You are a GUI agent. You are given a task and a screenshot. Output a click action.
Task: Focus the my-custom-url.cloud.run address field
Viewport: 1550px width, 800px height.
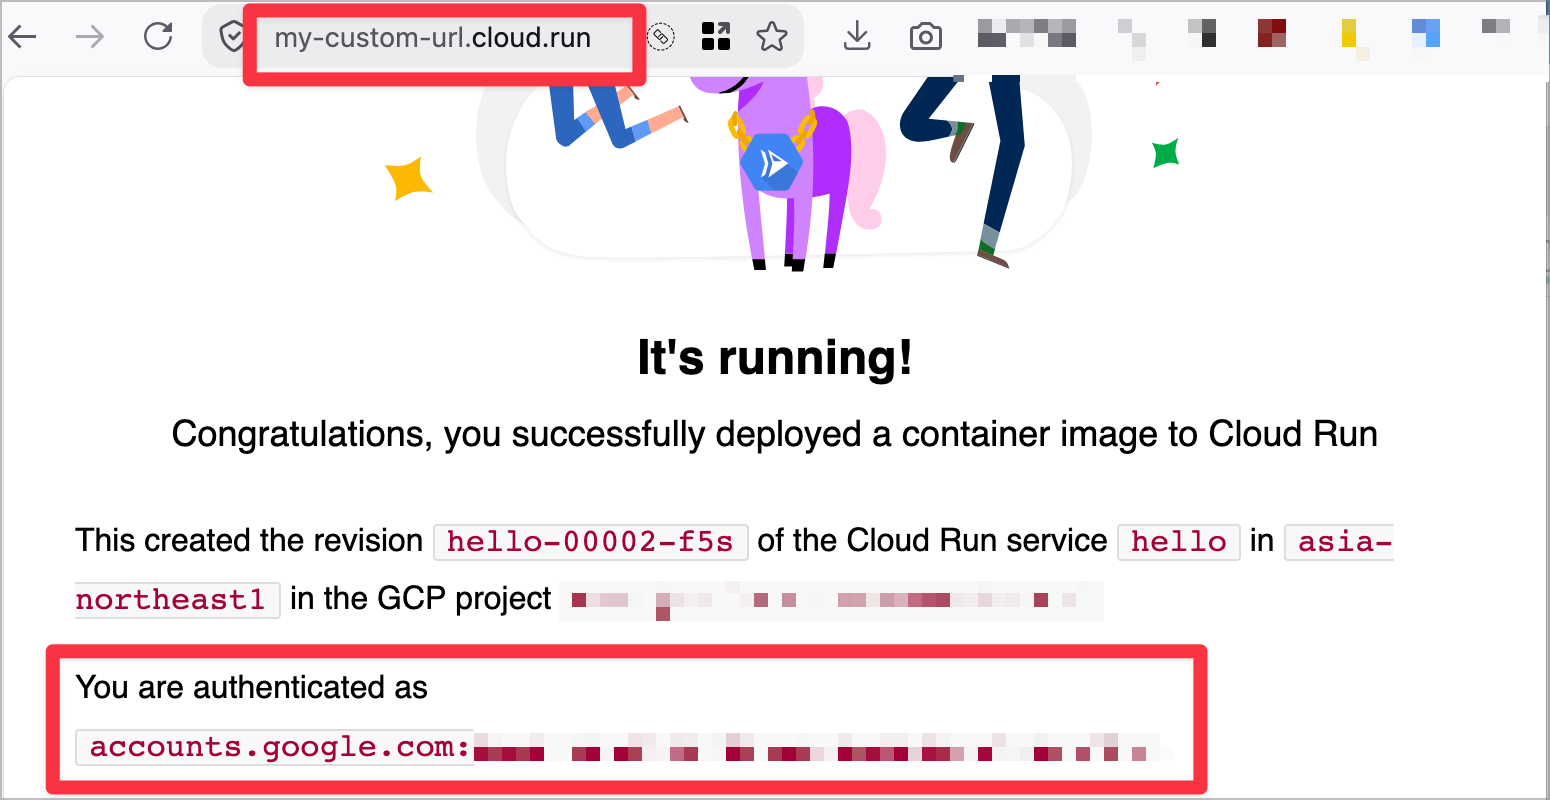click(433, 38)
